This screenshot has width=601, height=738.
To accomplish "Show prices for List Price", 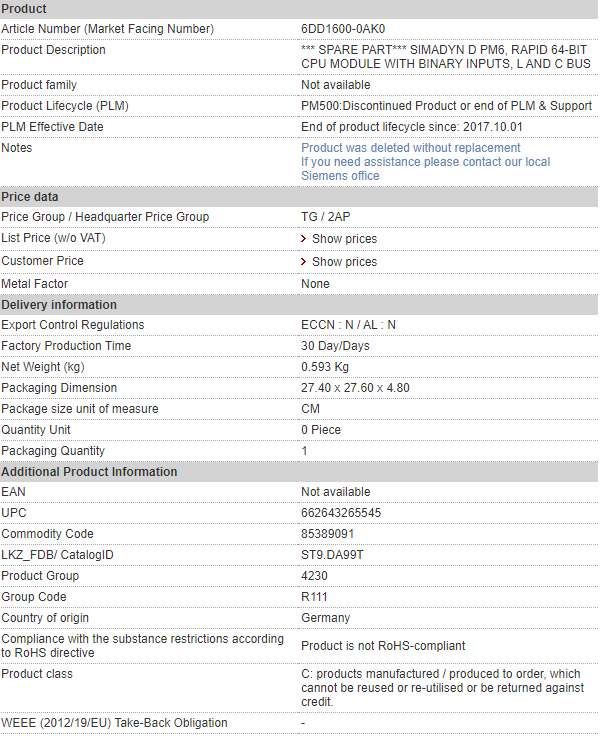I will coord(345,239).
